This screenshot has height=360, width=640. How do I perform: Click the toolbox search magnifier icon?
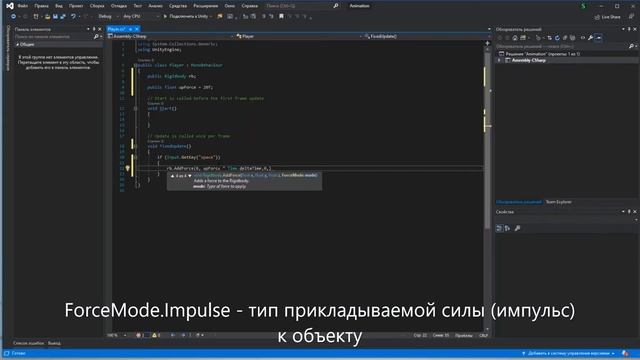[96, 37]
